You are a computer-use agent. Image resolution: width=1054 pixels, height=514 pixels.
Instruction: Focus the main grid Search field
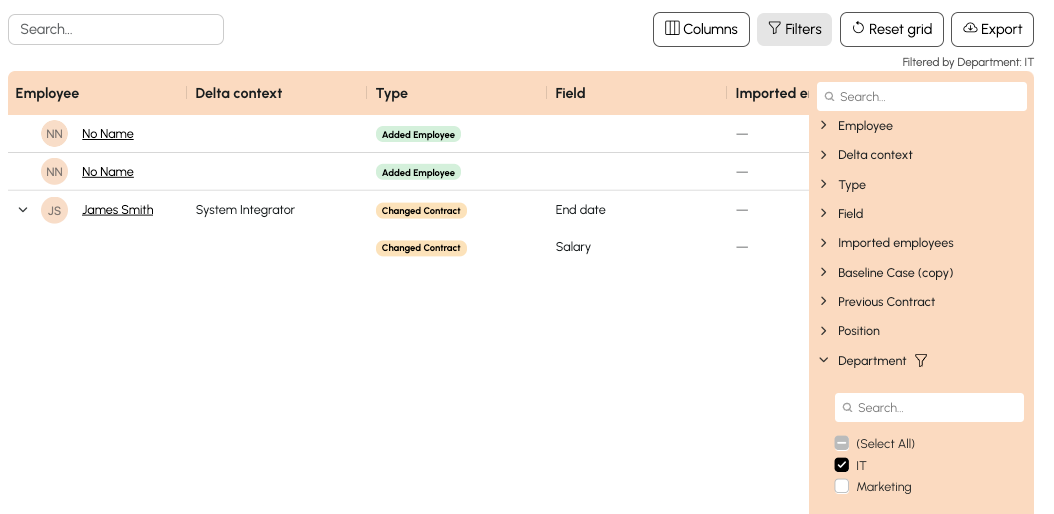point(116,29)
